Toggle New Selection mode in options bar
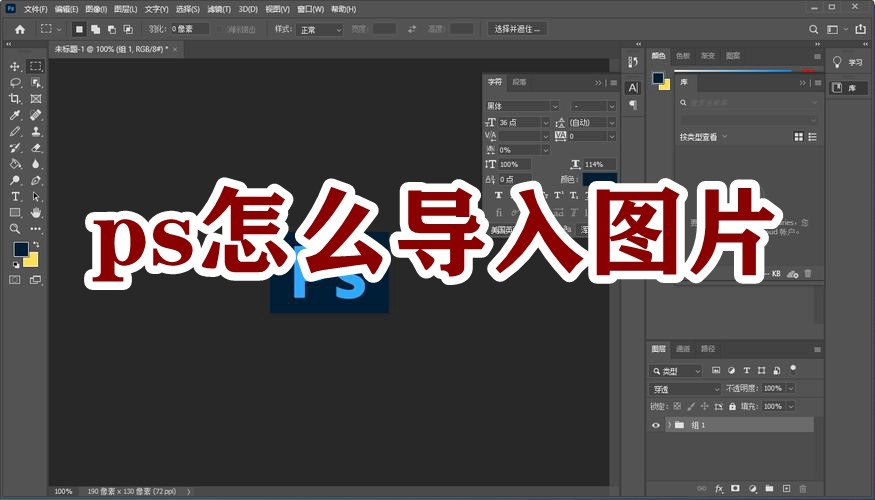The height and width of the screenshot is (500, 875). coord(79,30)
